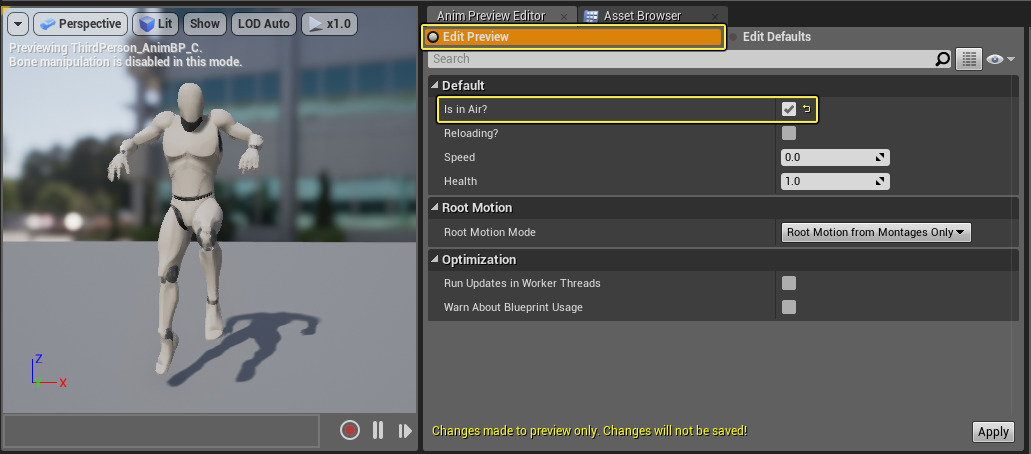Enable Warn About Blueprint Usage checkbox
Viewport: 1031px width, 454px height.
point(789,307)
